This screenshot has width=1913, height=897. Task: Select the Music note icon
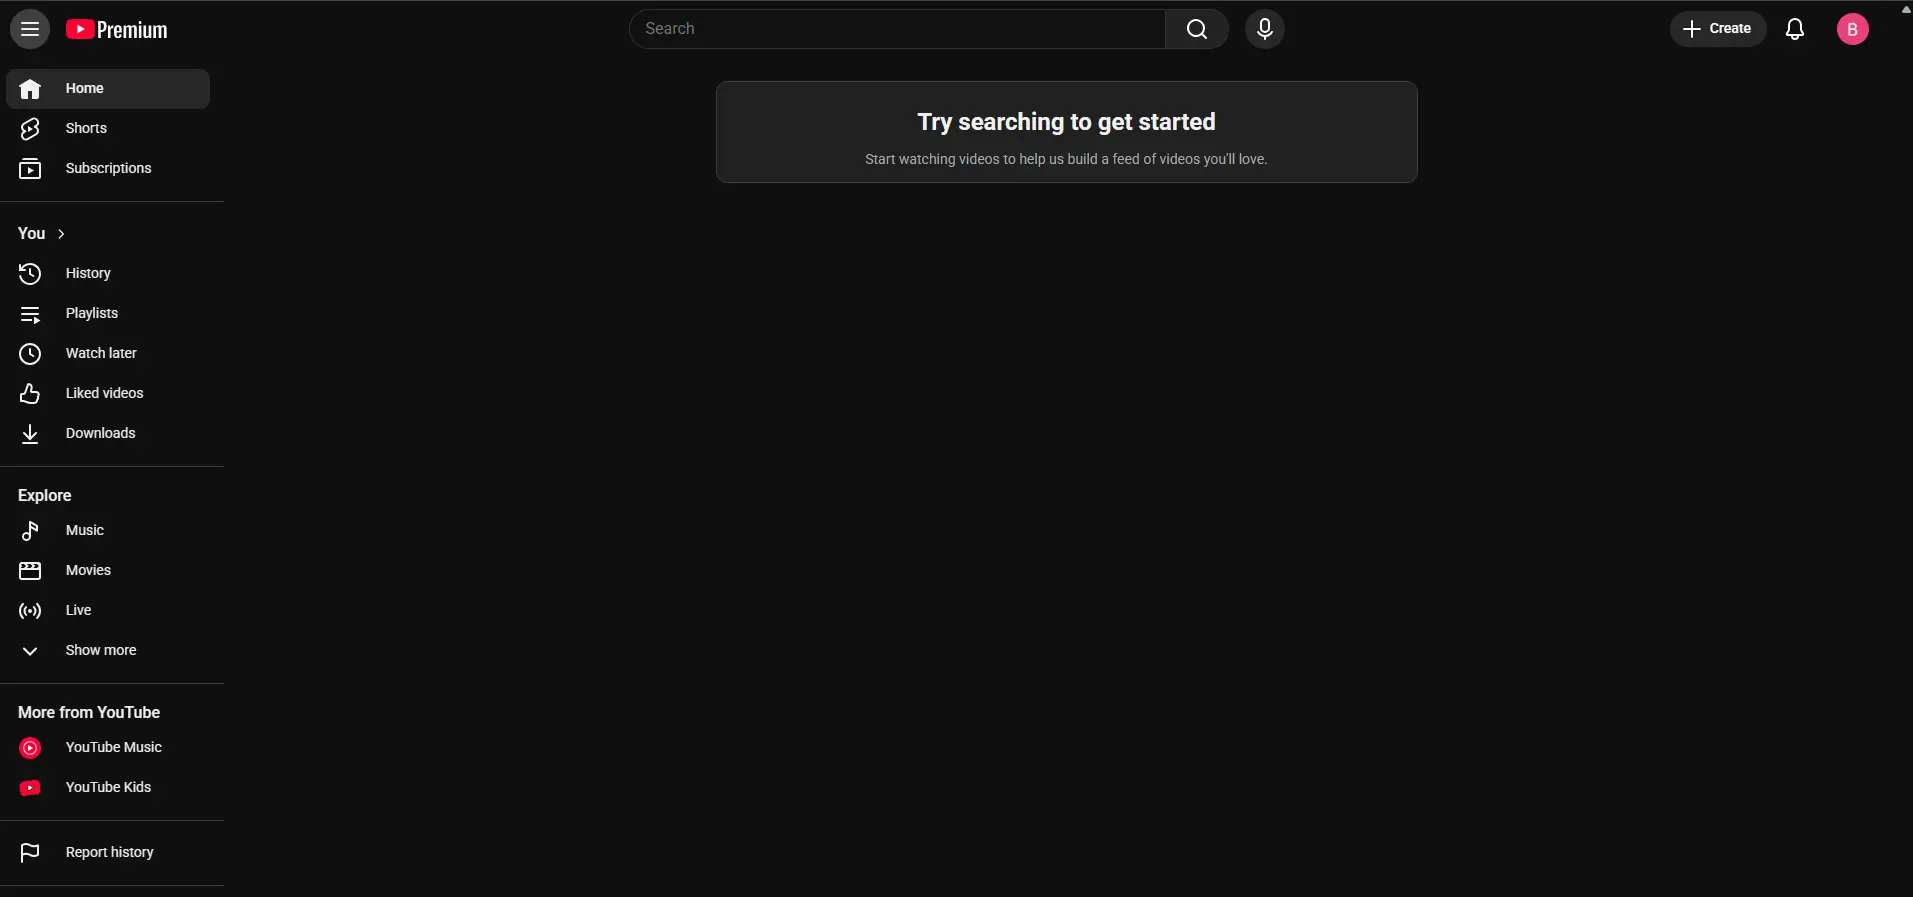point(30,531)
